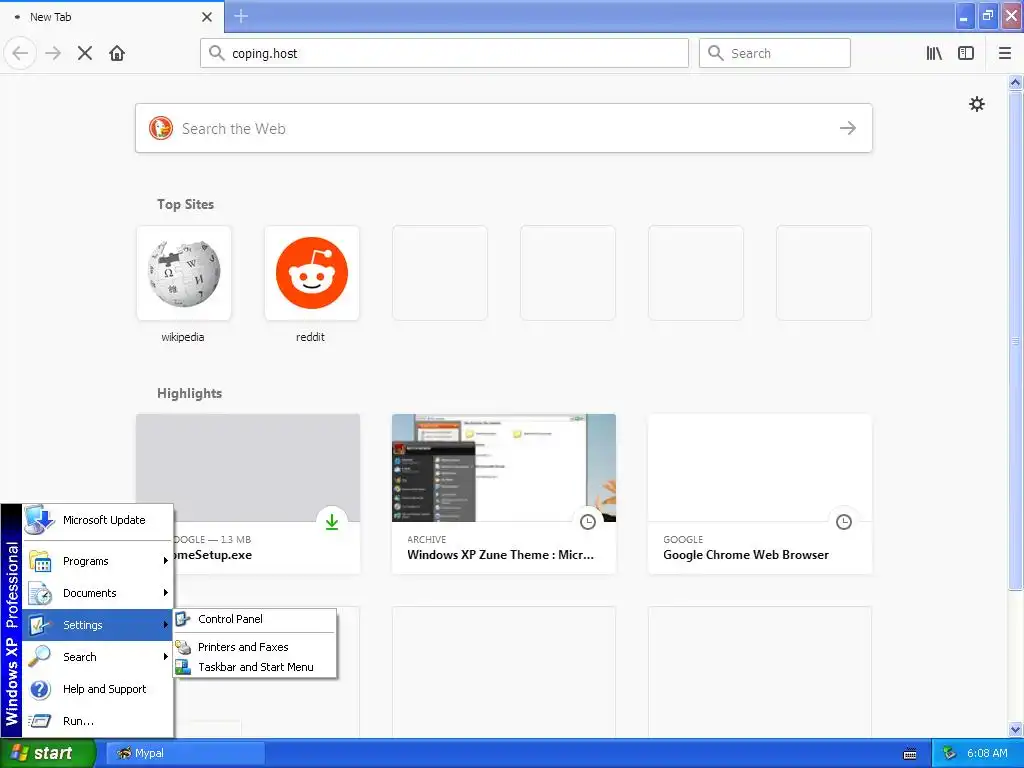Choose Control Panel from Settings submenu
The height and width of the screenshot is (768, 1024).
pyautogui.click(x=255, y=618)
